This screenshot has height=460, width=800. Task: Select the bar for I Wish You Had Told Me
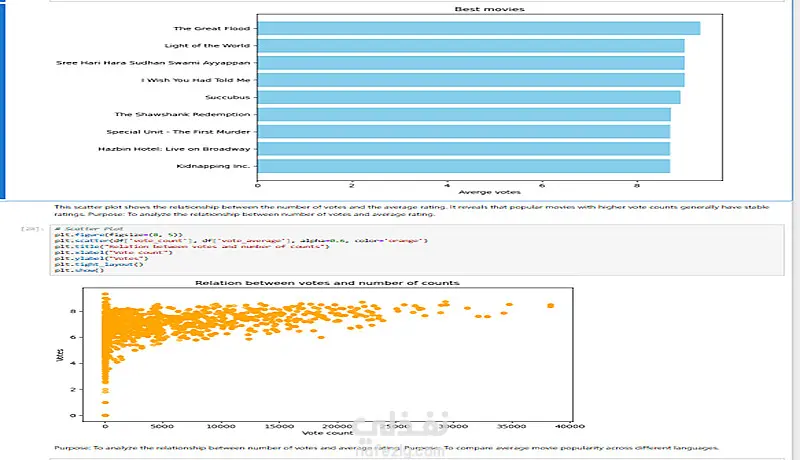tap(471, 80)
